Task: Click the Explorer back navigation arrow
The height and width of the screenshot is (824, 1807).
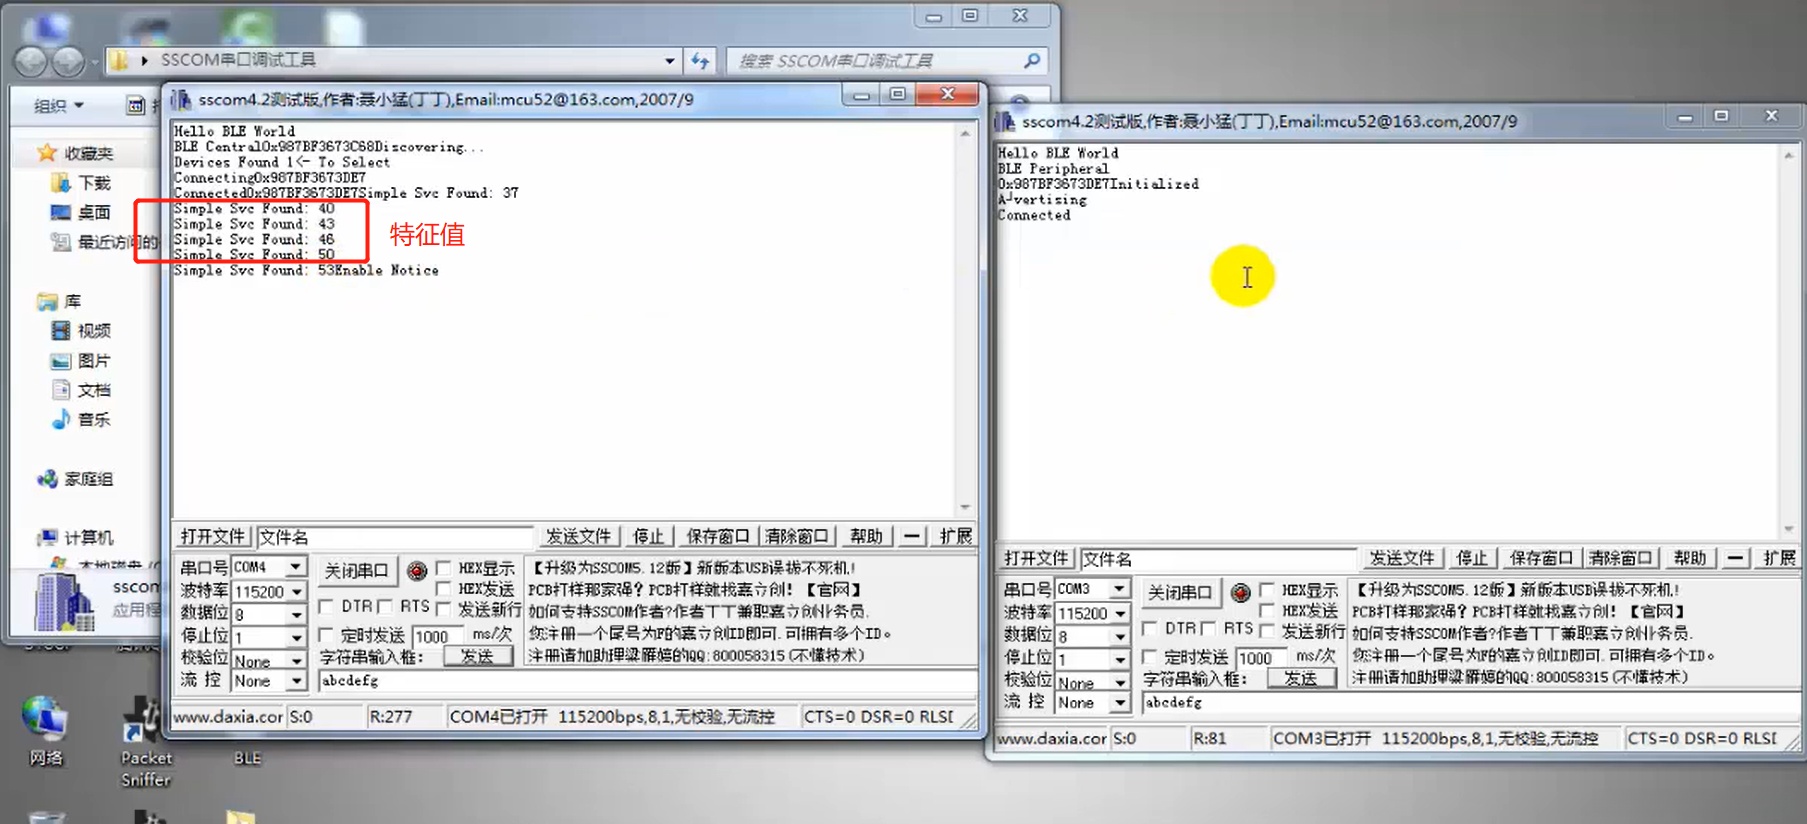Action: click(x=31, y=61)
